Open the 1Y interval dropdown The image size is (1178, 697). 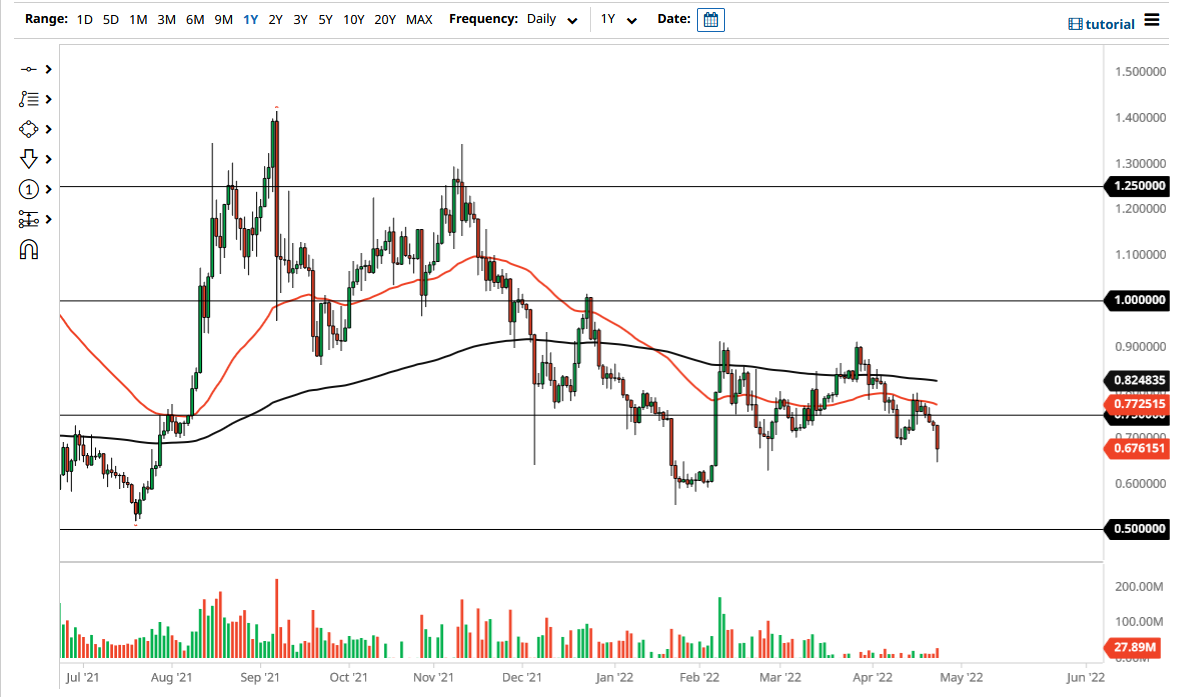point(618,19)
